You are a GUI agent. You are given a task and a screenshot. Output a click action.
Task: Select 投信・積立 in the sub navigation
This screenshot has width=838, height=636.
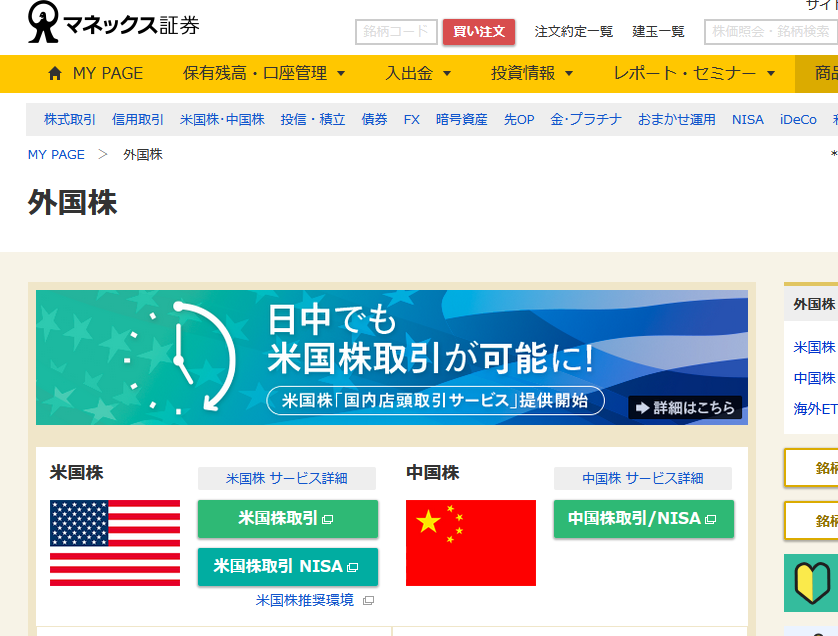click(x=313, y=119)
